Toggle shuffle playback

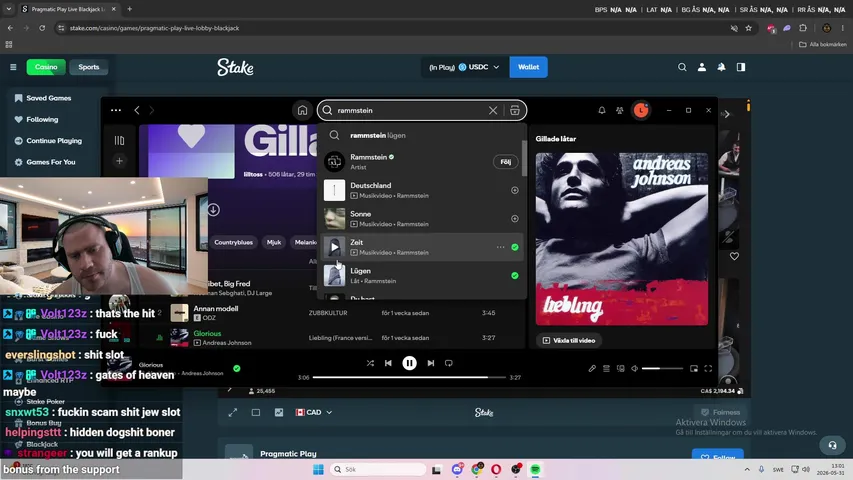[370, 363]
